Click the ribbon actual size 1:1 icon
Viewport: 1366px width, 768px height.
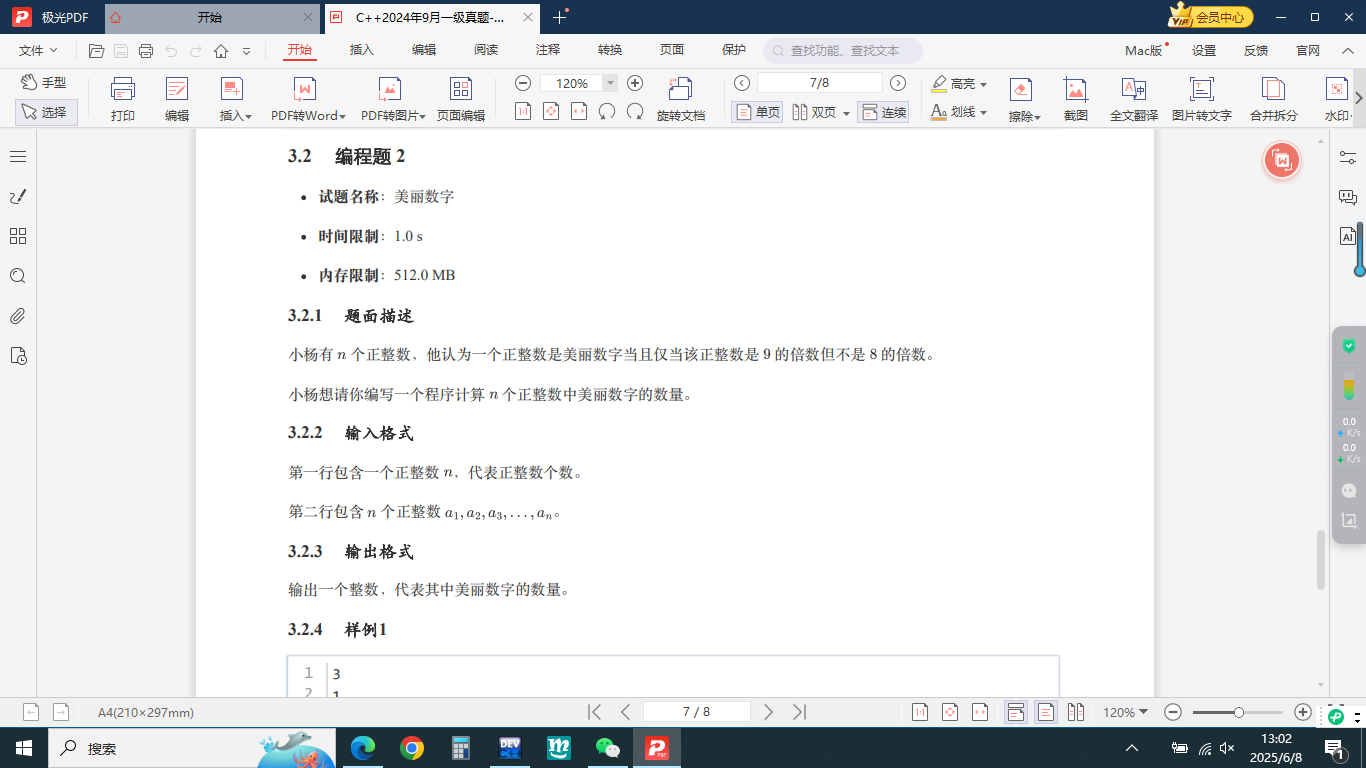[522, 111]
